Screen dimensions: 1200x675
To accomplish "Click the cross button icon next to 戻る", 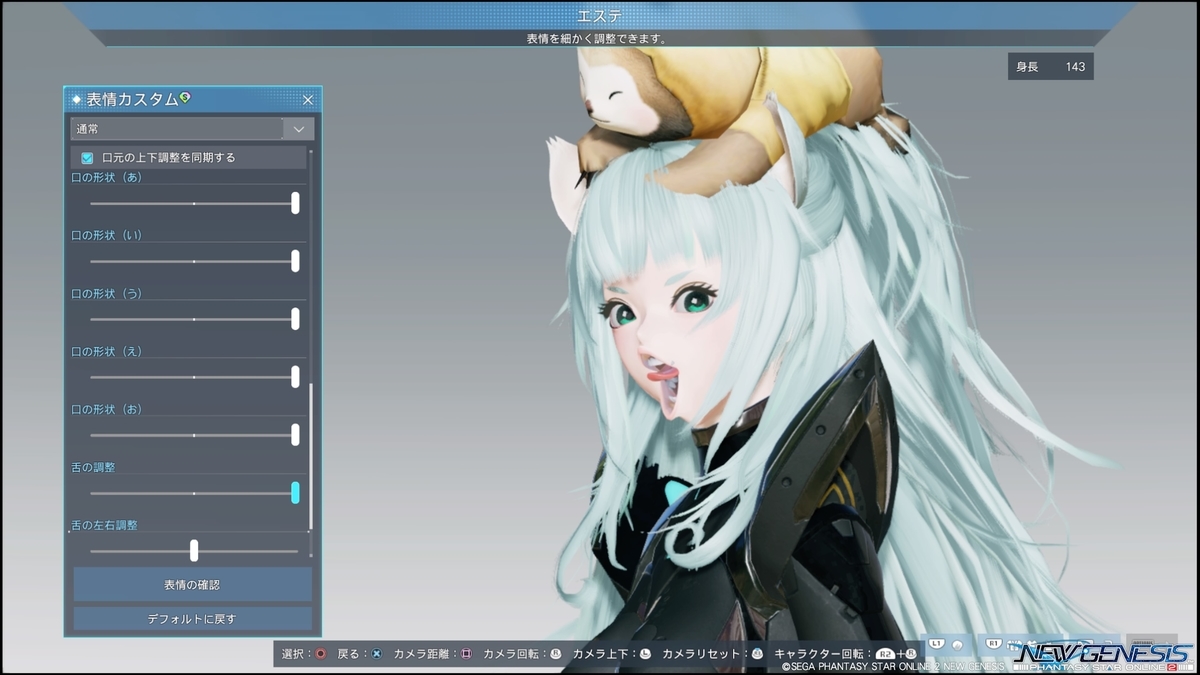I will 376,654.
